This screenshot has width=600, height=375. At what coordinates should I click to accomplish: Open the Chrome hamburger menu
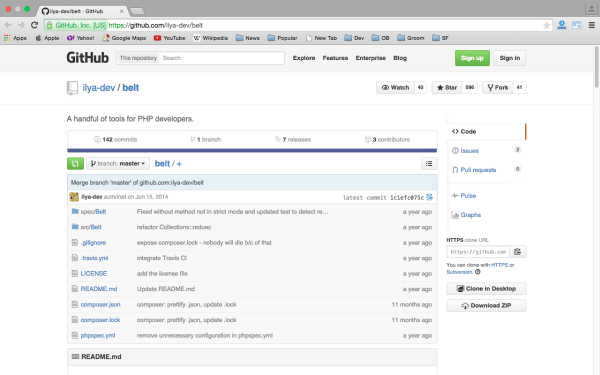point(592,25)
